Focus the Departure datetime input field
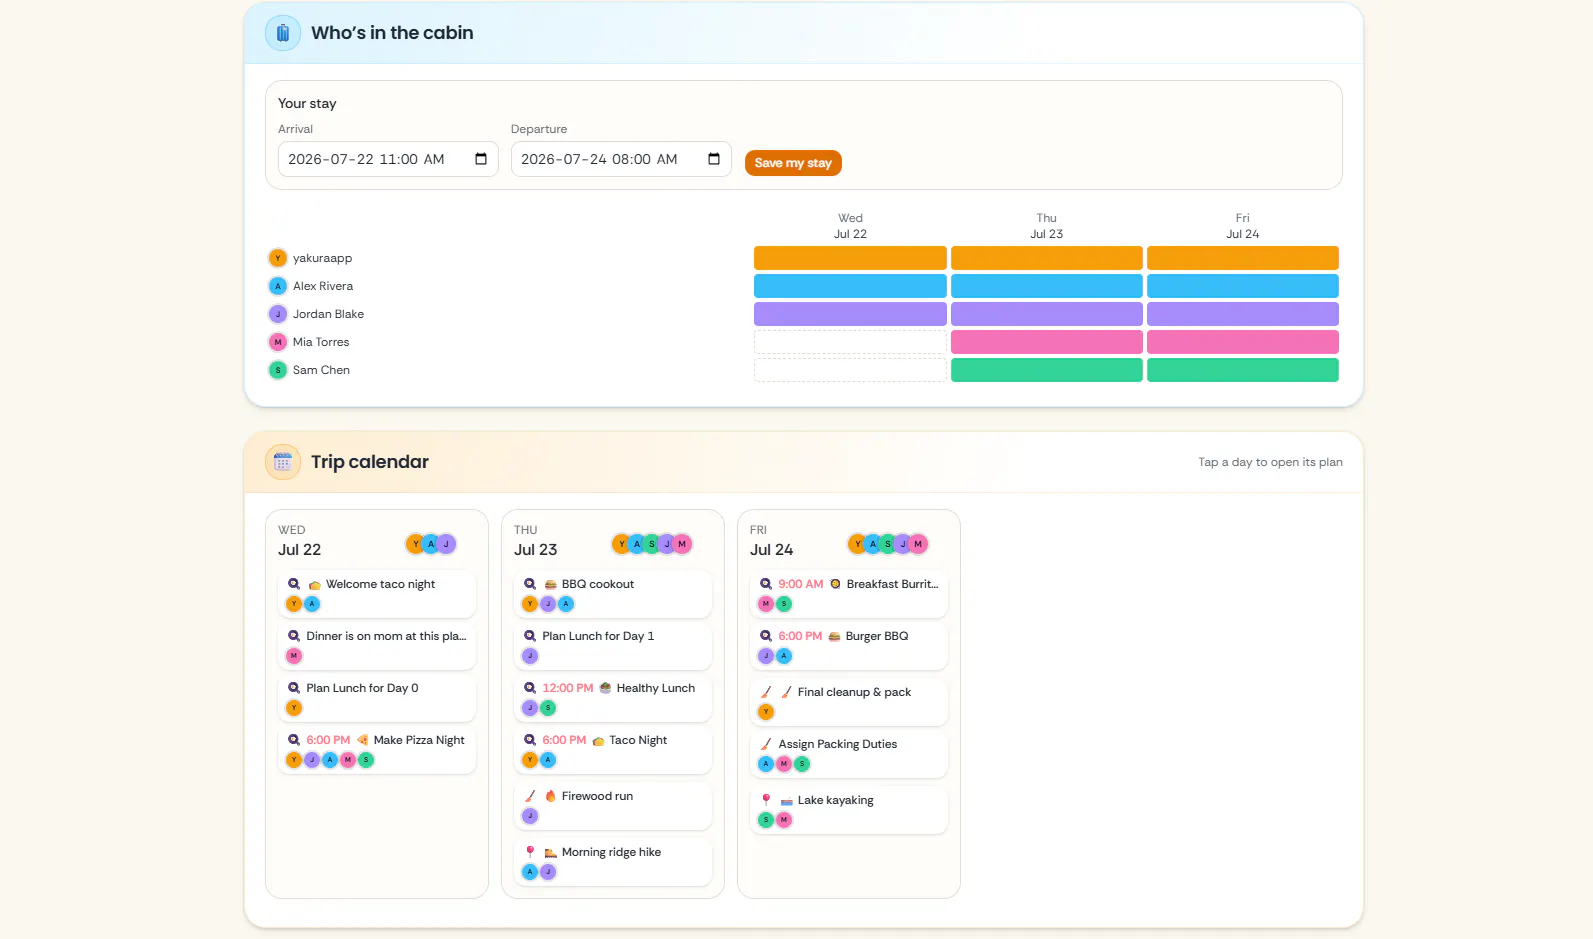Viewport: 1593px width, 939px height. click(621, 159)
